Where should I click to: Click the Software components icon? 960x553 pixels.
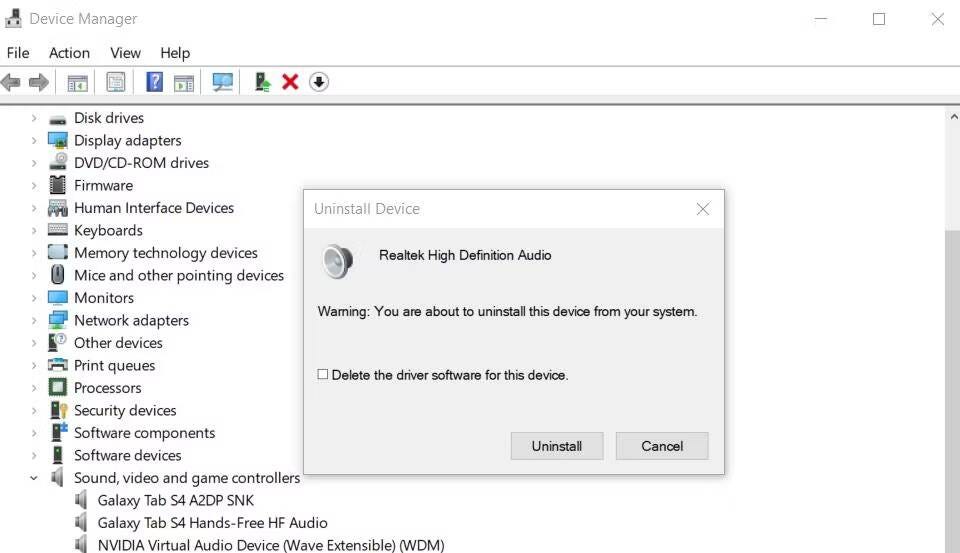click(58, 432)
